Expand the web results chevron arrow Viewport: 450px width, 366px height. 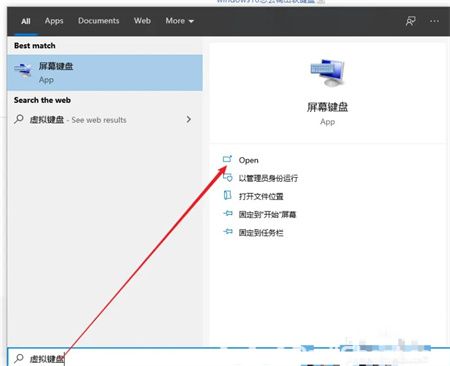pos(189,119)
